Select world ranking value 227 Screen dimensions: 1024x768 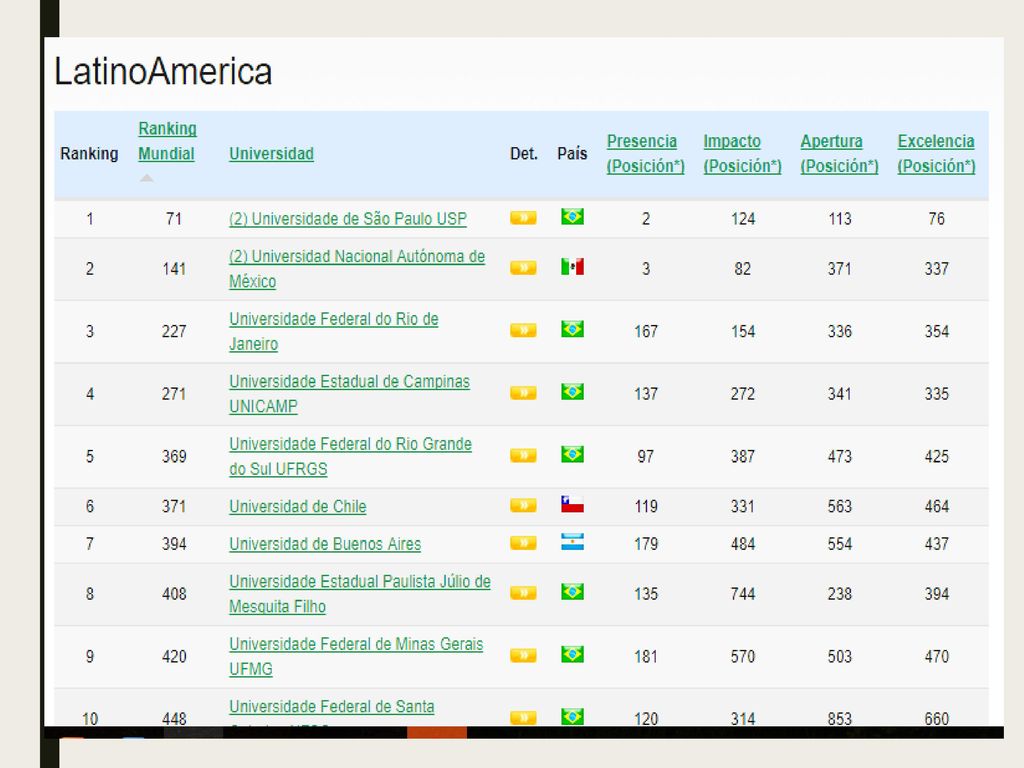pyautogui.click(x=174, y=332)
